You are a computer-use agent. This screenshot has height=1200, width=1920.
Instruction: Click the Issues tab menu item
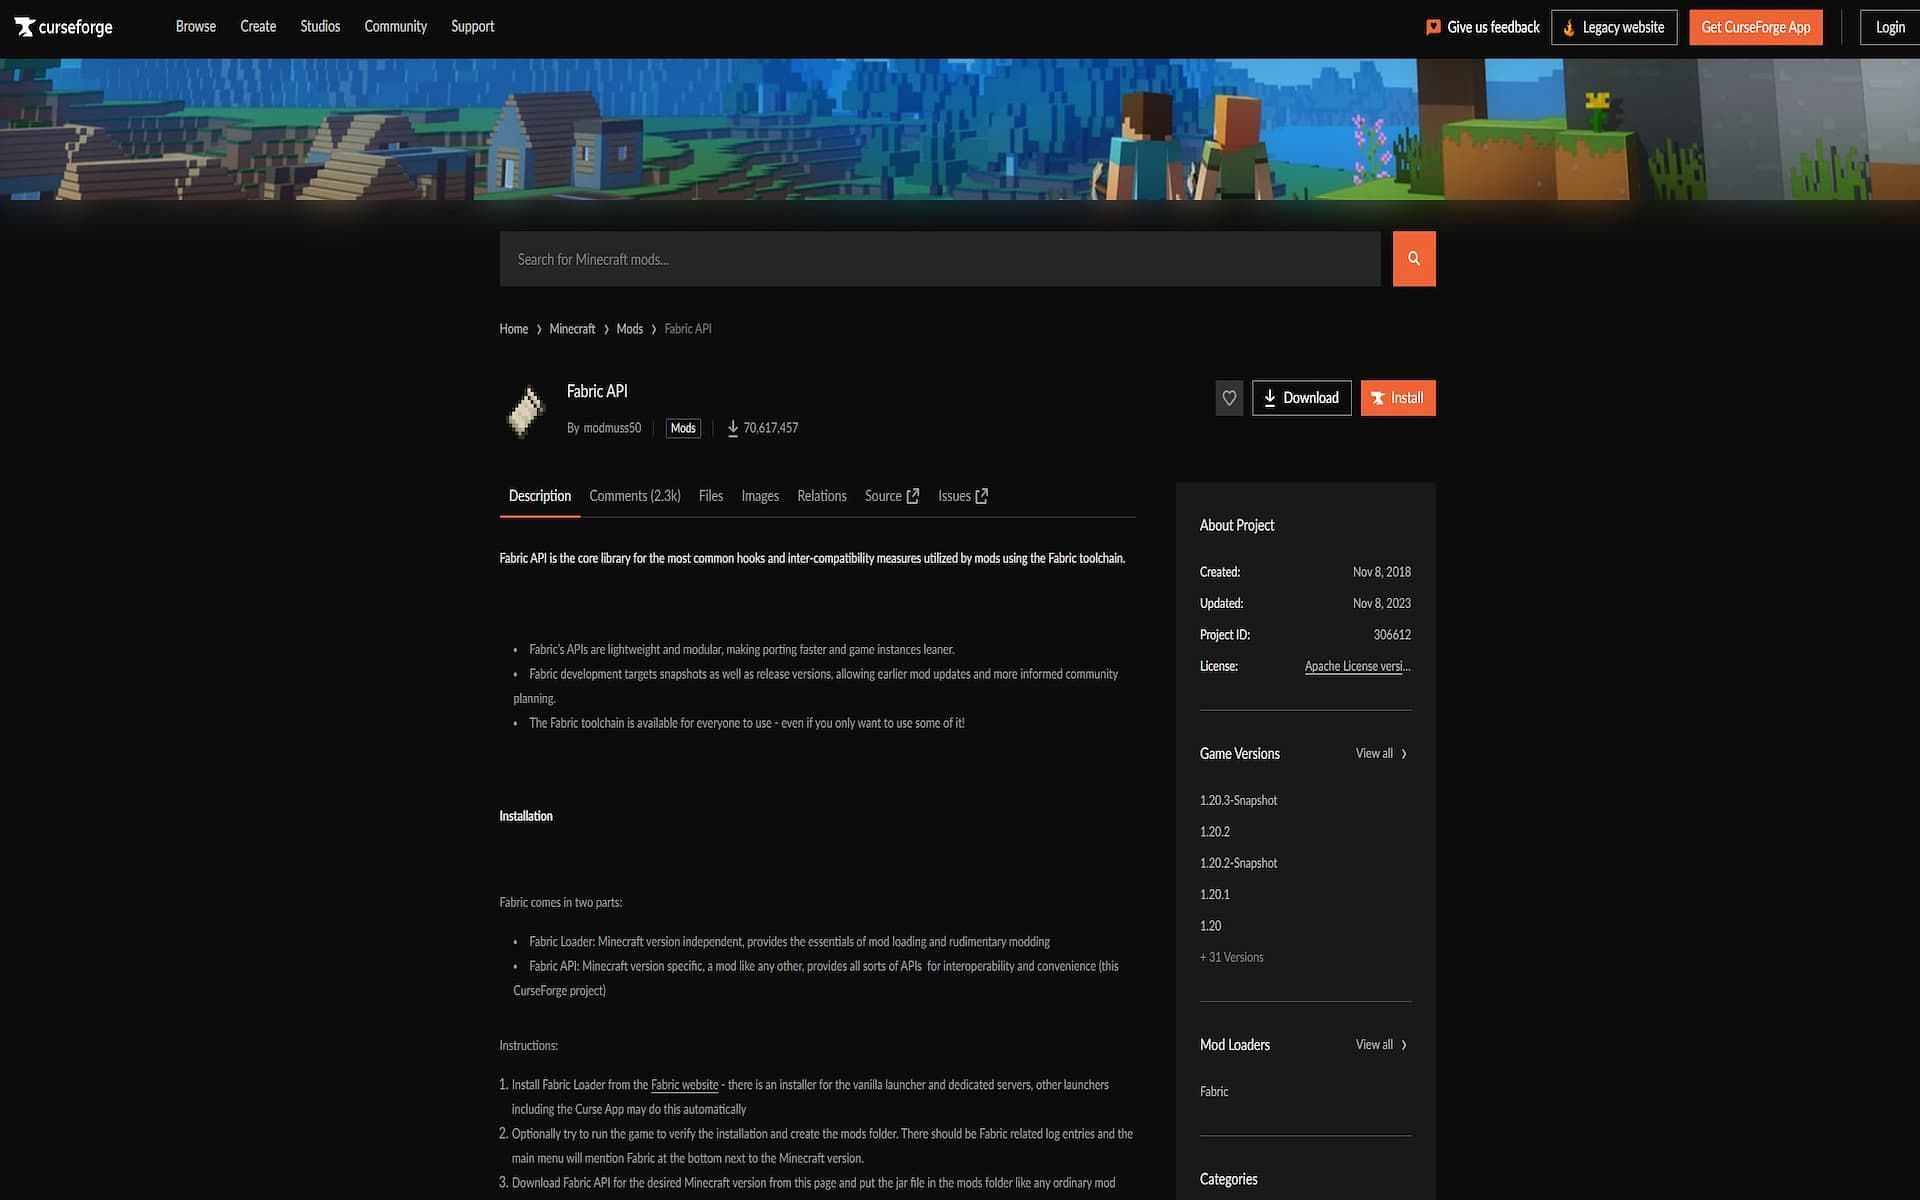coord(962,495)
